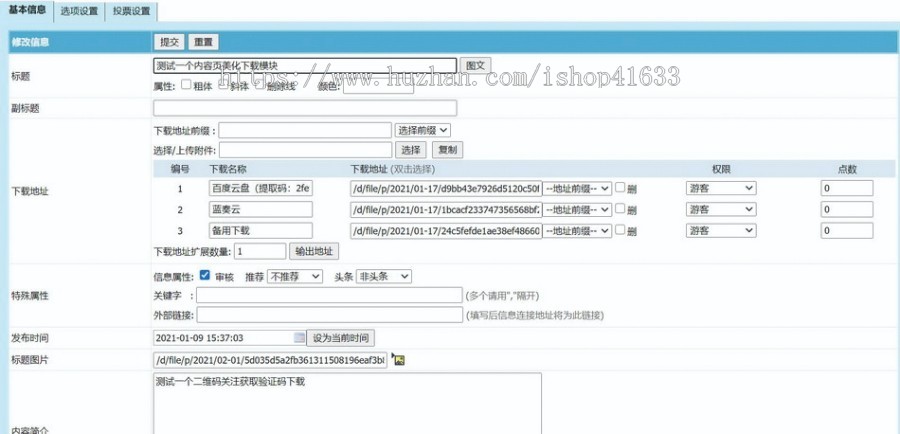The image size is (900, 434).
Task: Open 地址前缀 dropdown in 蓝奏云 row
Action: 577,210
